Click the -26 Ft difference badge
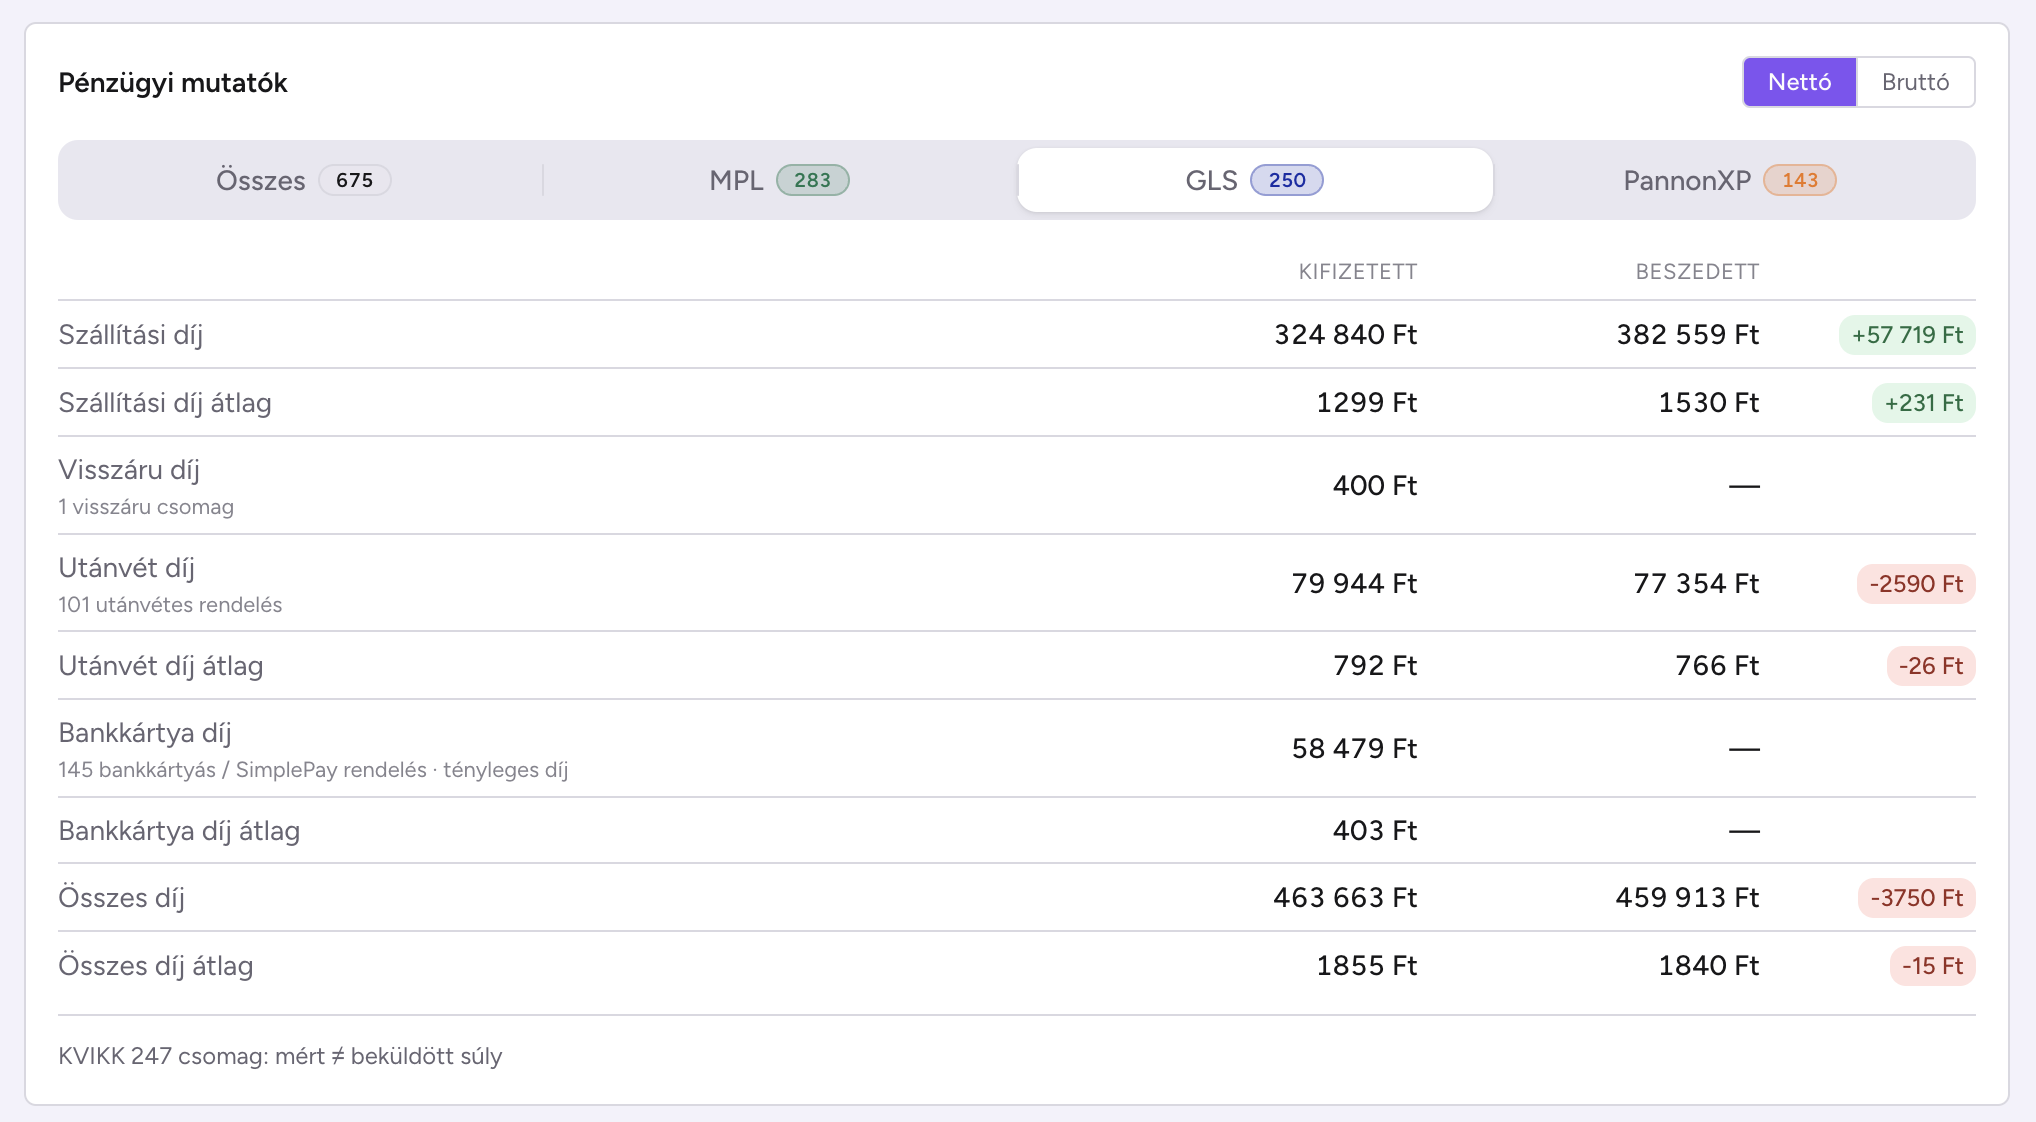 1931,666
